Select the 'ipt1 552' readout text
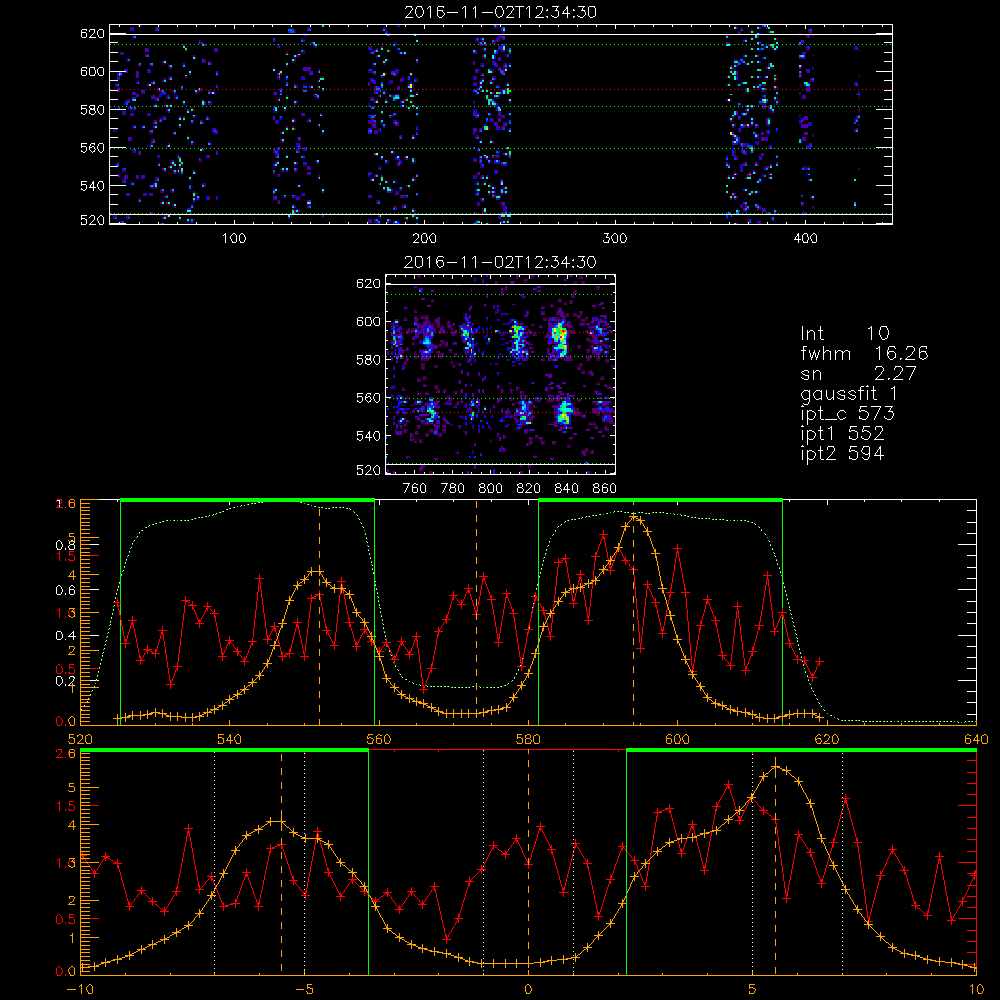 point(842,434)
